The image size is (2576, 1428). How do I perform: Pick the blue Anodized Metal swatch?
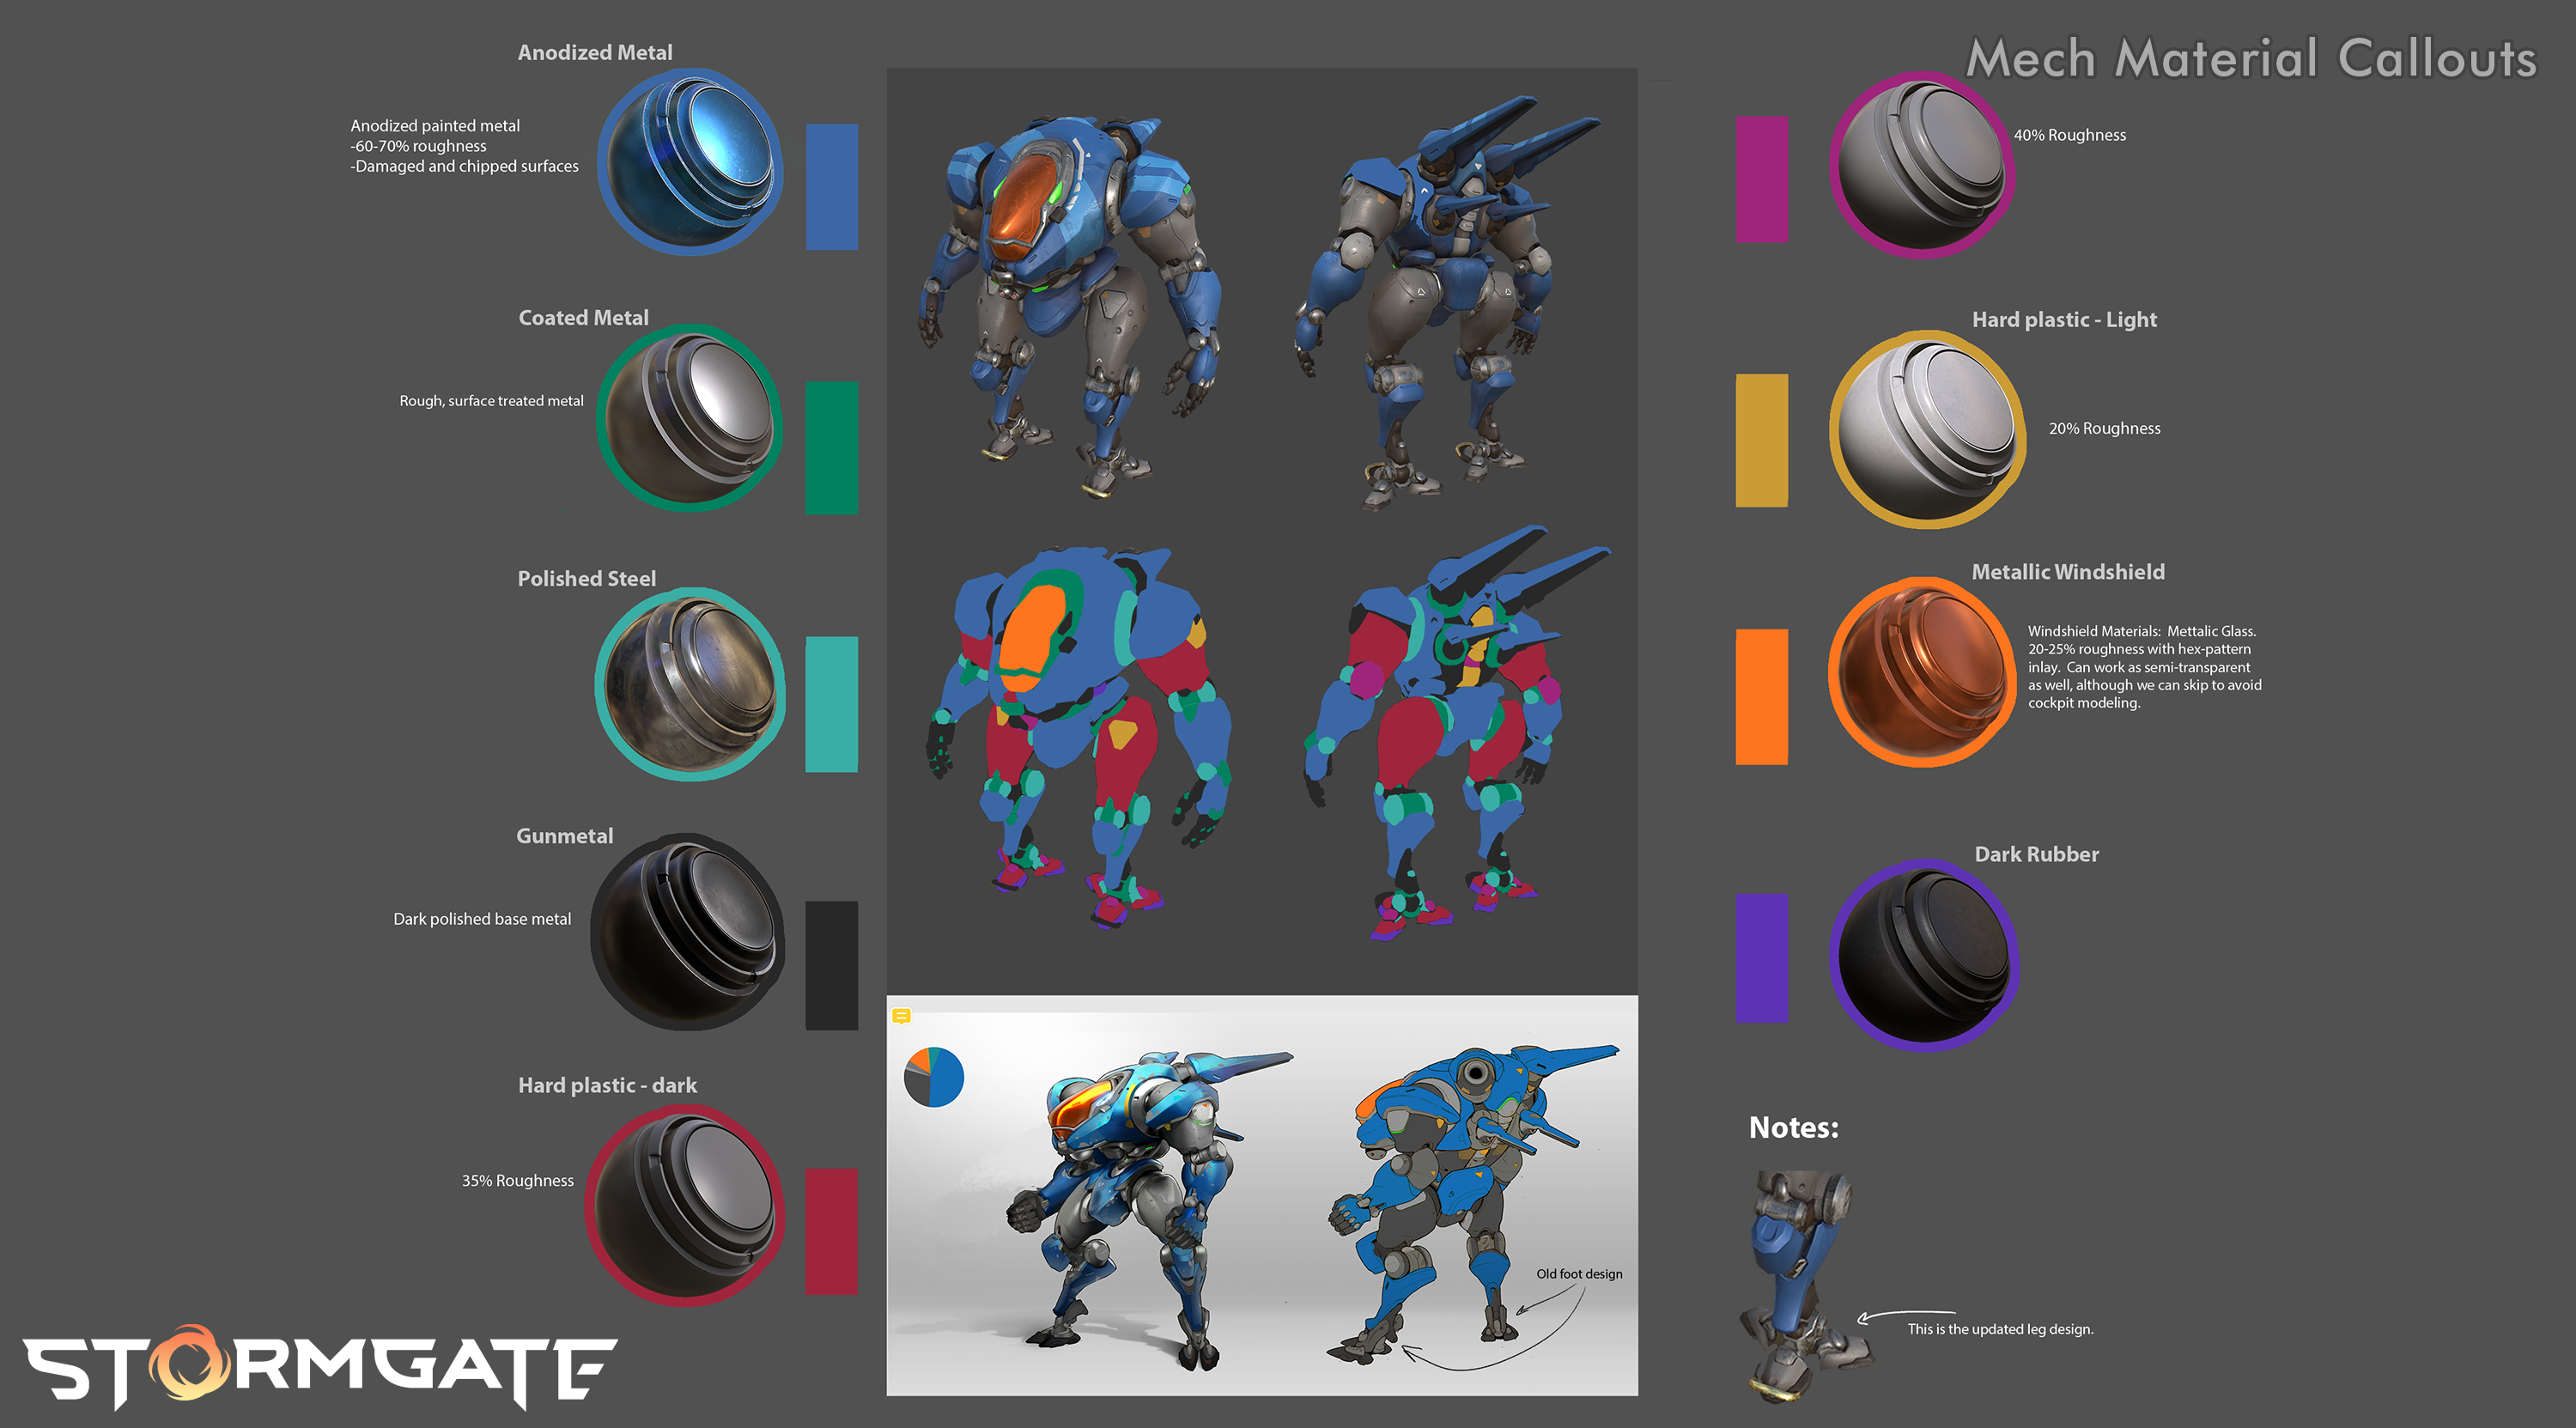click(x=831, y=187)
